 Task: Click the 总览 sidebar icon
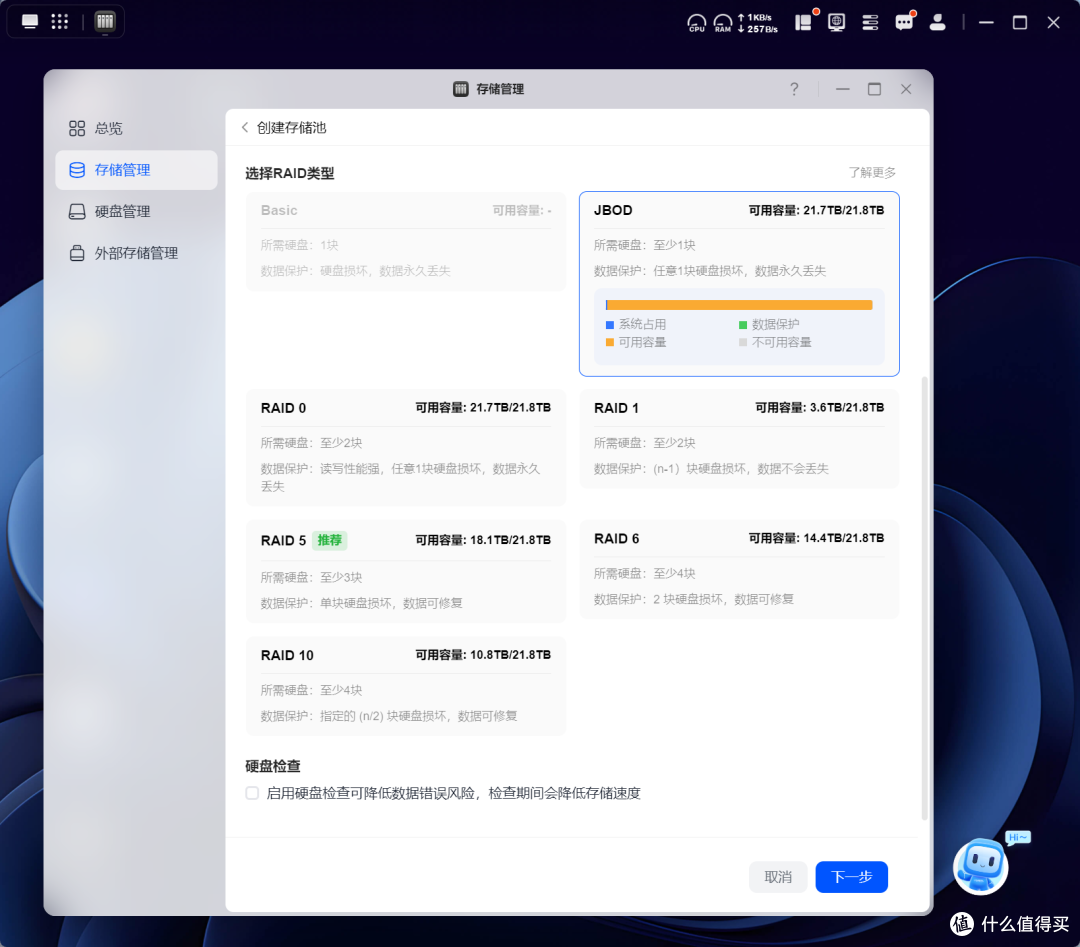[77, 128]
